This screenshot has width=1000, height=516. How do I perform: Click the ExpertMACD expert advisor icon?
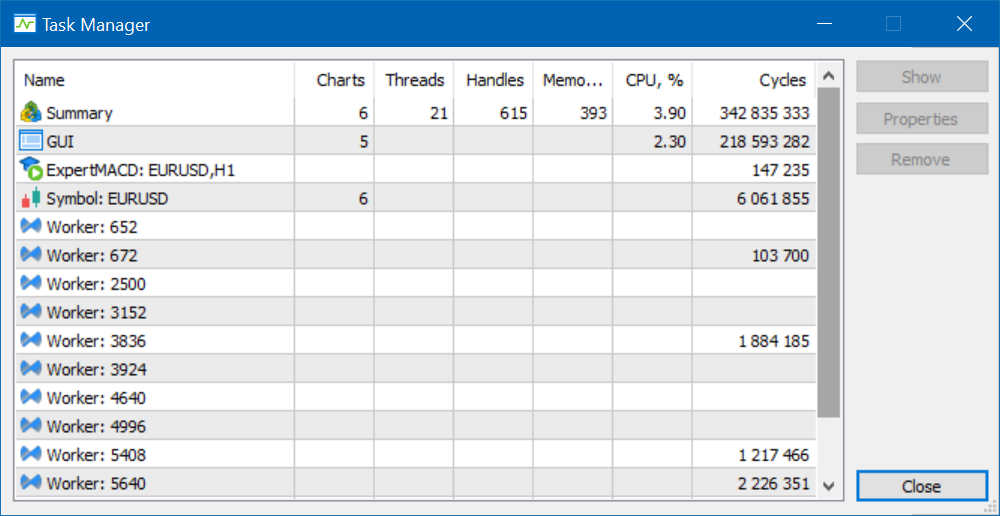[31, 170]
